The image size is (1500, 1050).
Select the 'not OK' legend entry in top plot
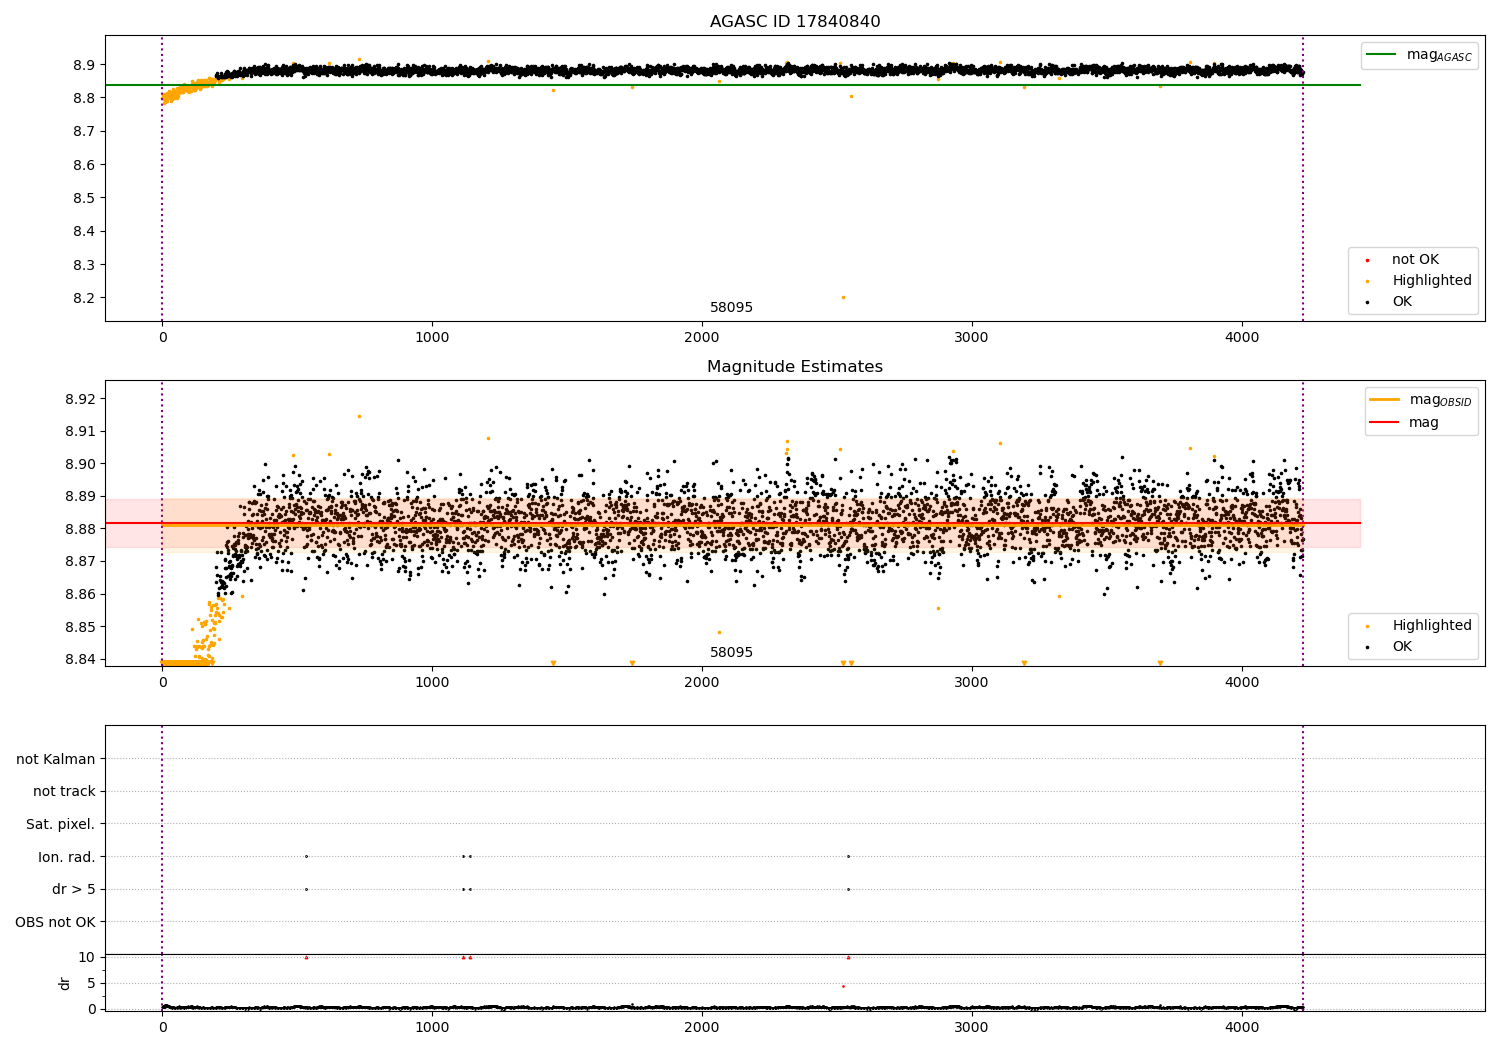click(1415, 260)
